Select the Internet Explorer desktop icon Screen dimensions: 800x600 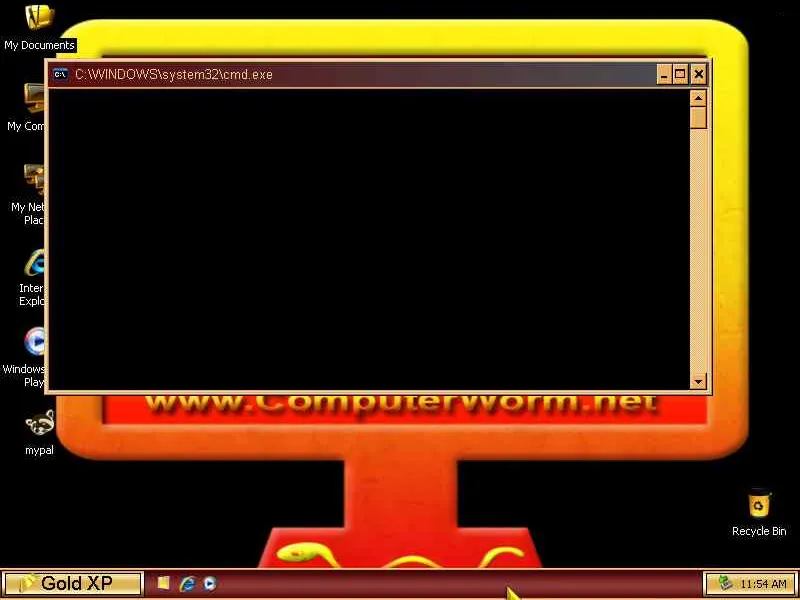35,261
